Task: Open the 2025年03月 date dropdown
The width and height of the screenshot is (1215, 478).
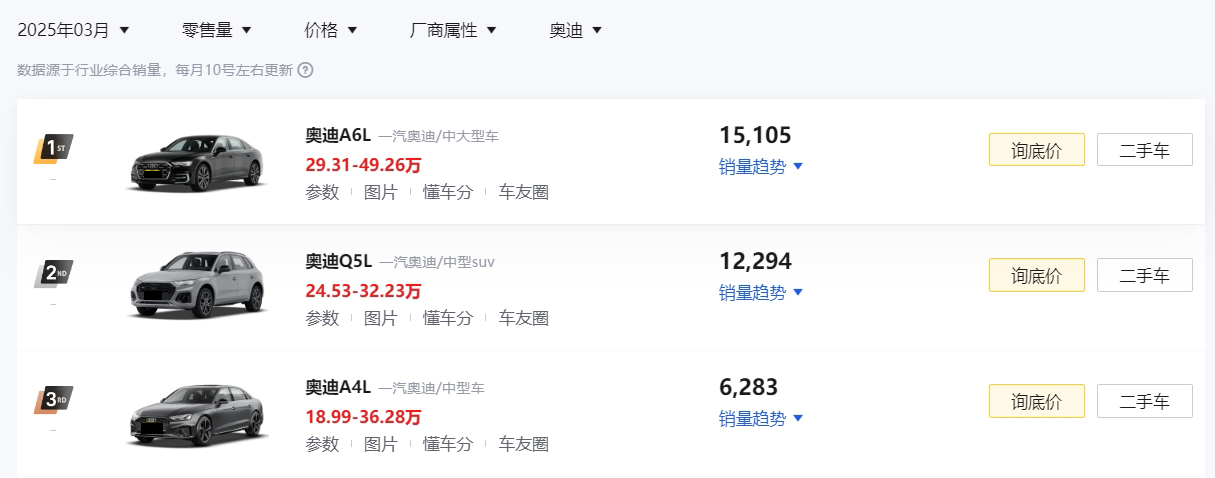Action: [74, 30]
